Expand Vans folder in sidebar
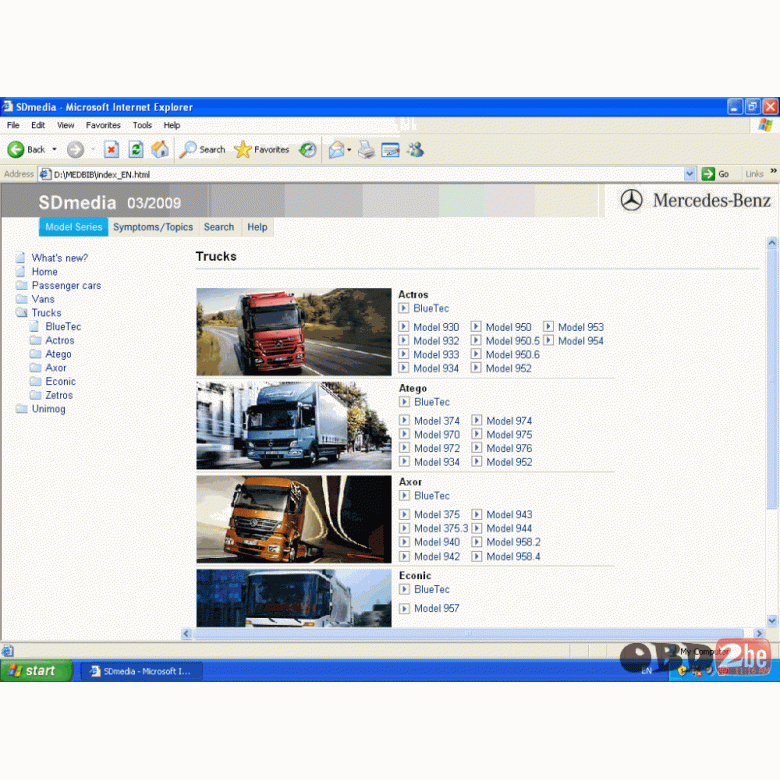Image resolution: width=780 pixels, height=780 pixels. tap(43, 299)
